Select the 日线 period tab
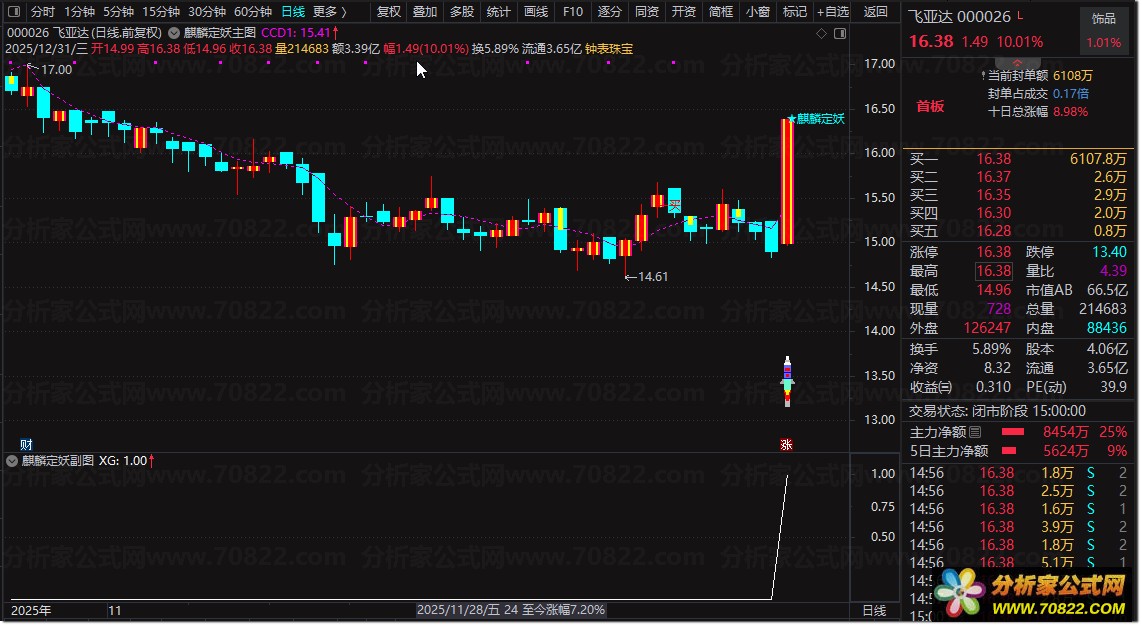 [293, 12]
